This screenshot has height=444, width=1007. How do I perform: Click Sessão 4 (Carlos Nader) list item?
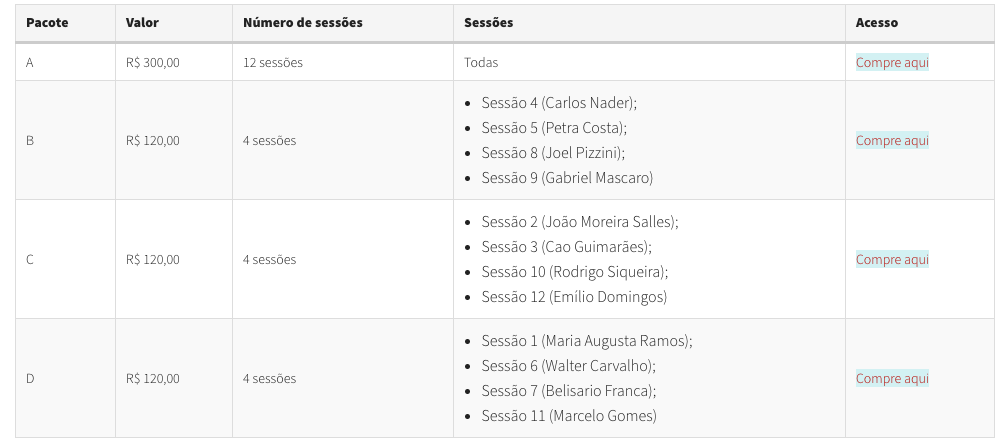559,103
